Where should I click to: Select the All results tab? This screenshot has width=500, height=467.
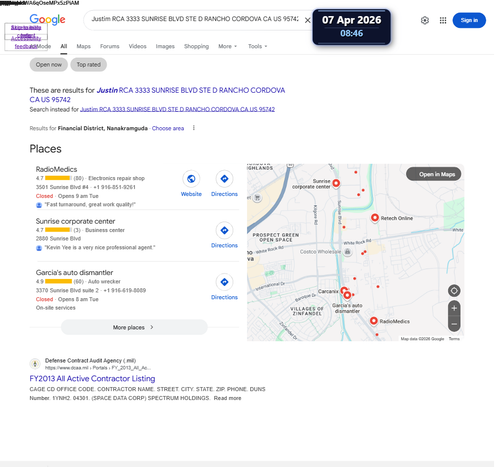(x=64, y=46)
